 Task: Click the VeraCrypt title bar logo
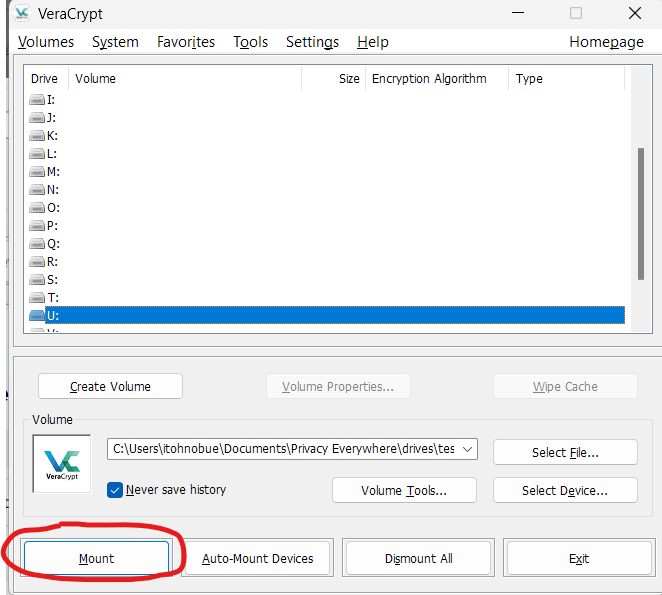(22, 14)
